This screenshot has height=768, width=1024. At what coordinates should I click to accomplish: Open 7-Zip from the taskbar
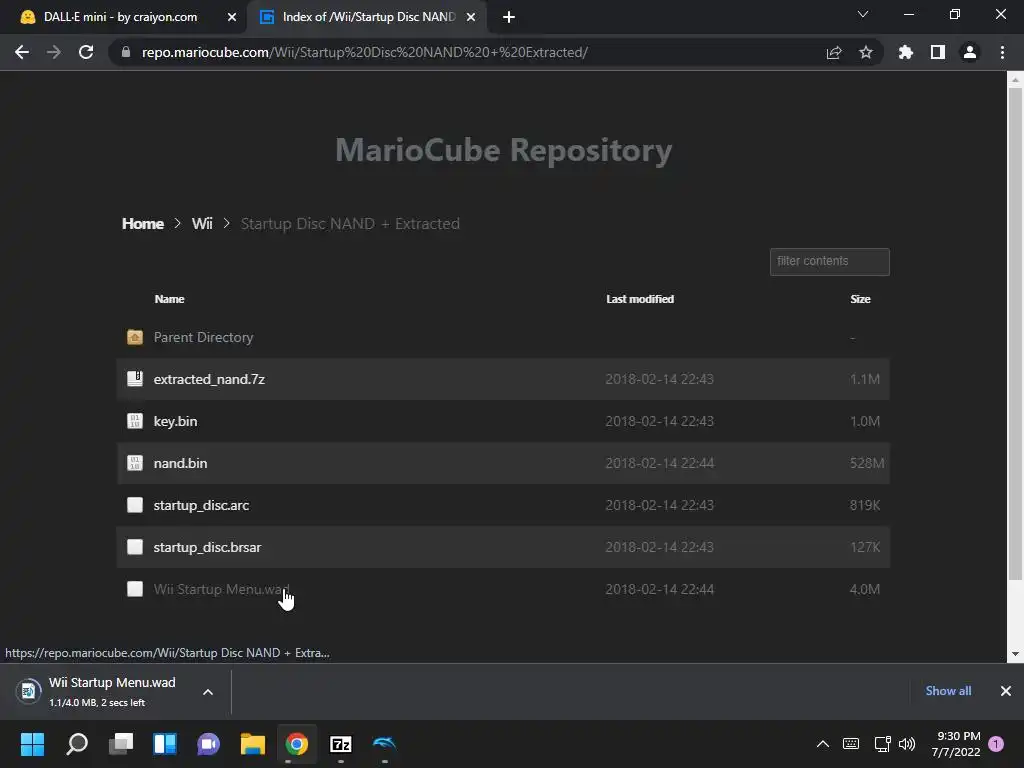coord(341,744)
